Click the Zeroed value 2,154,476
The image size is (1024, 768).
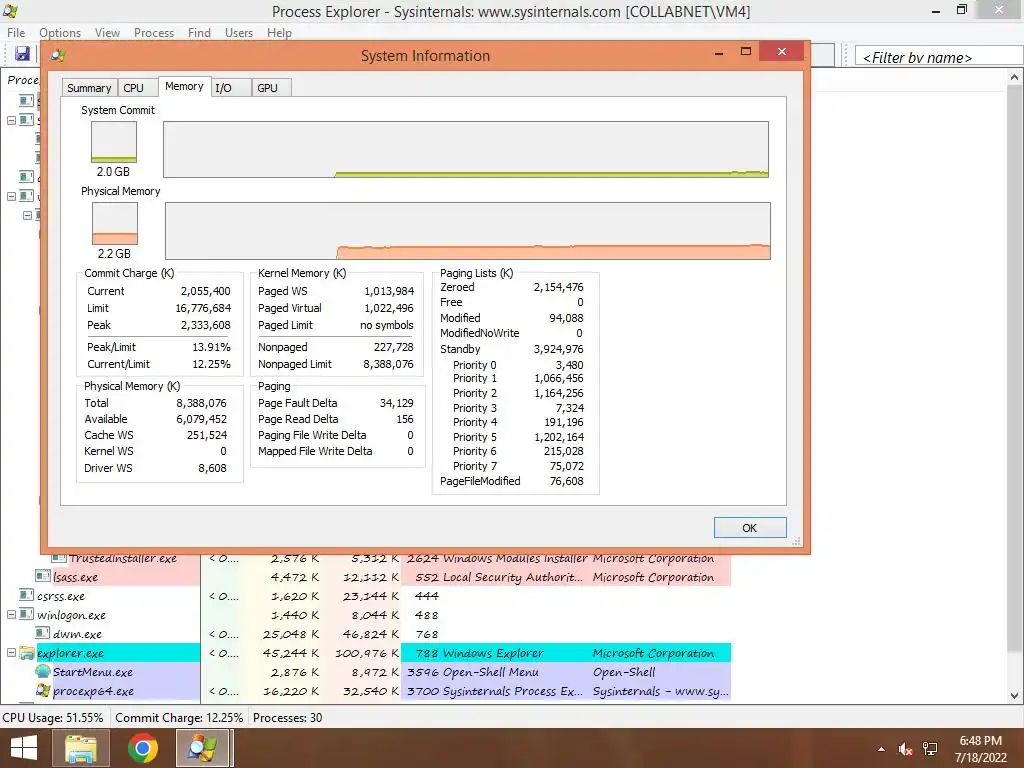click(x=558, y=287)
